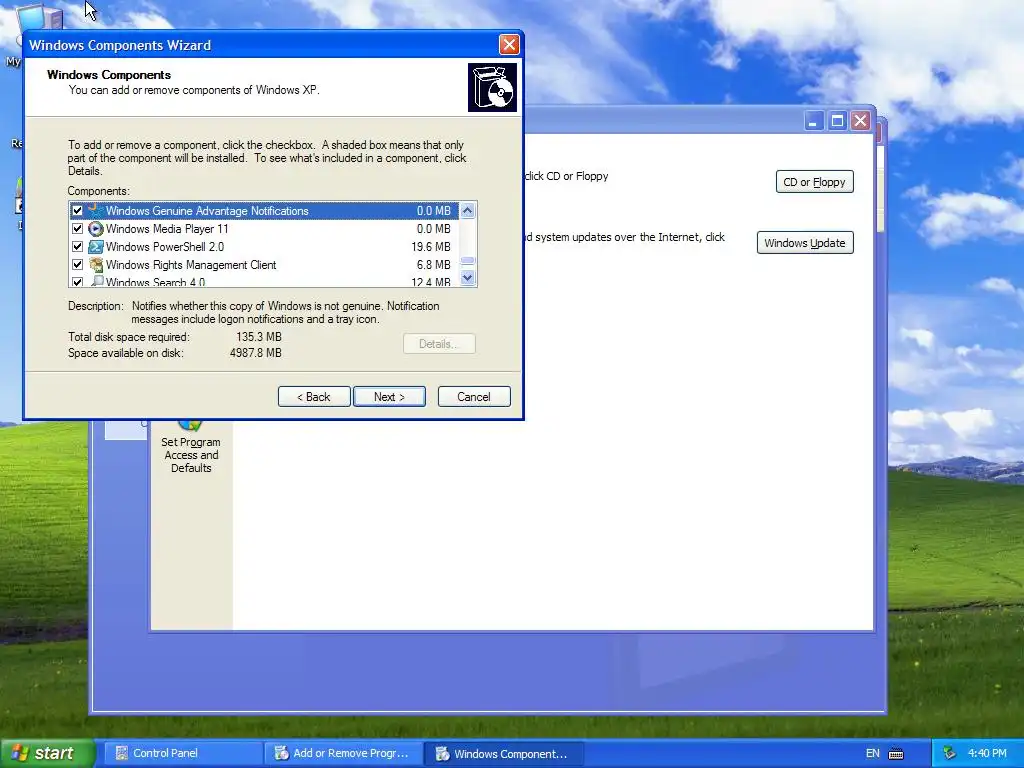Click the Genuine Advantage Notifications star icon
1024x768 pixels.
tap(96, 210)
